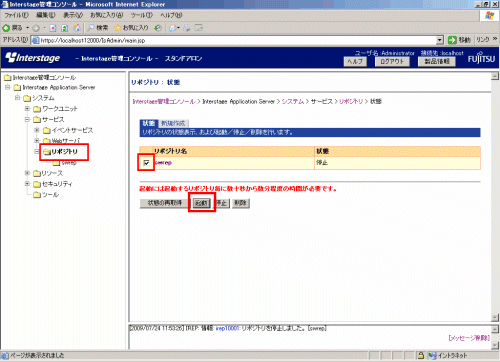
Task: Click the 削除 delete button
Action: point(241,203)
